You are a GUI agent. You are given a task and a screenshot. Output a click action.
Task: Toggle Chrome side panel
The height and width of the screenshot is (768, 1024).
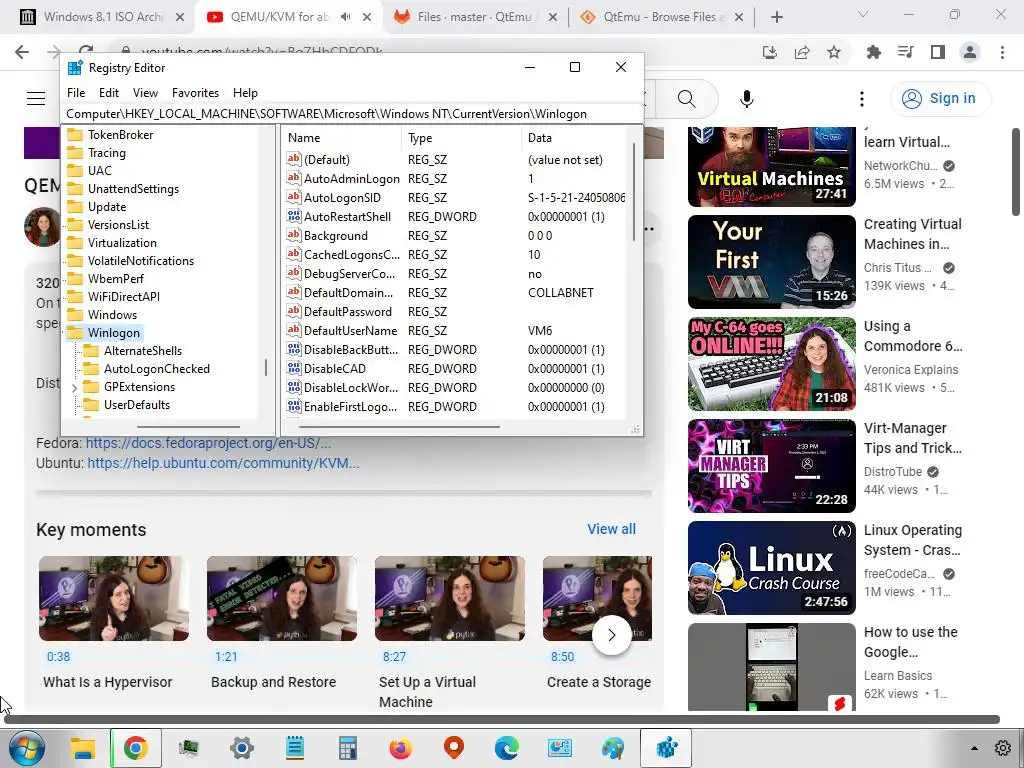938,52
